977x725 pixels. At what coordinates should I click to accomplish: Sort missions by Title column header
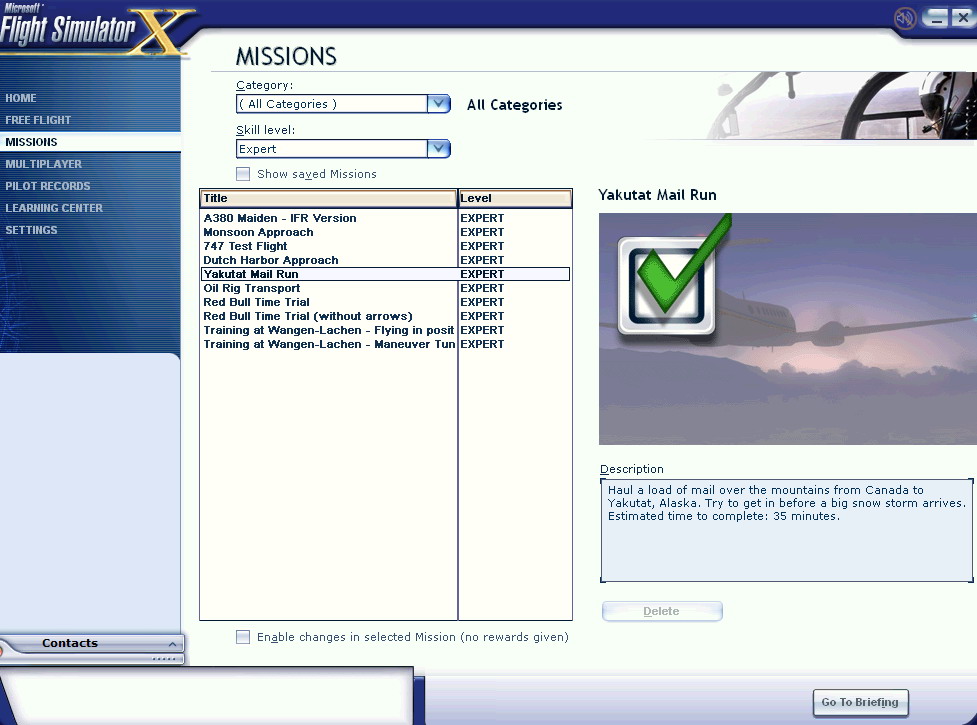click(328, 198)
